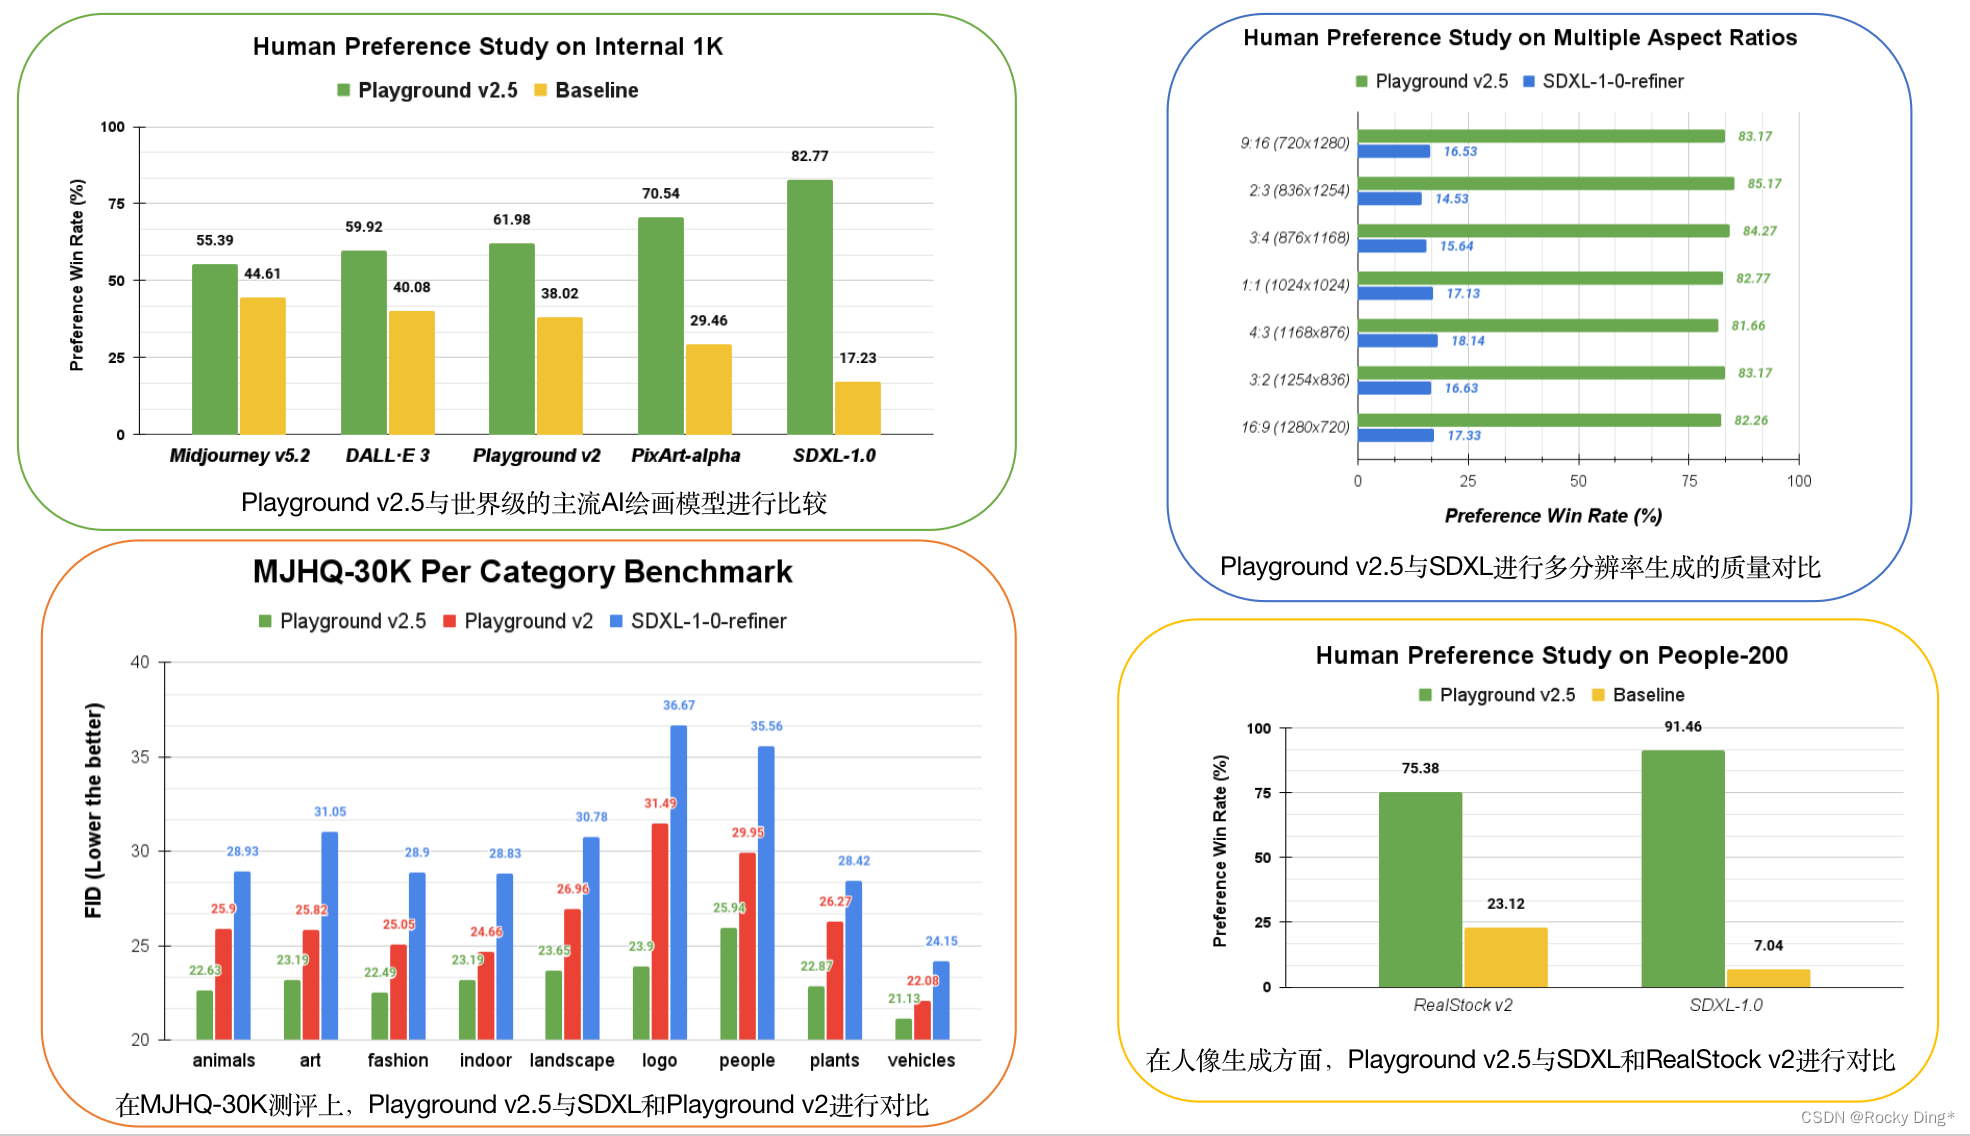Click the 21.13 value for vehicles
This screenshot has height=1136, width=1970.
(x=904, y=999)
